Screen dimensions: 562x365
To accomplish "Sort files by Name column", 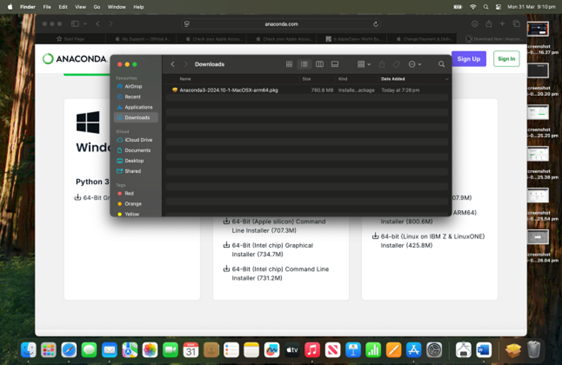I will point(185,79).
